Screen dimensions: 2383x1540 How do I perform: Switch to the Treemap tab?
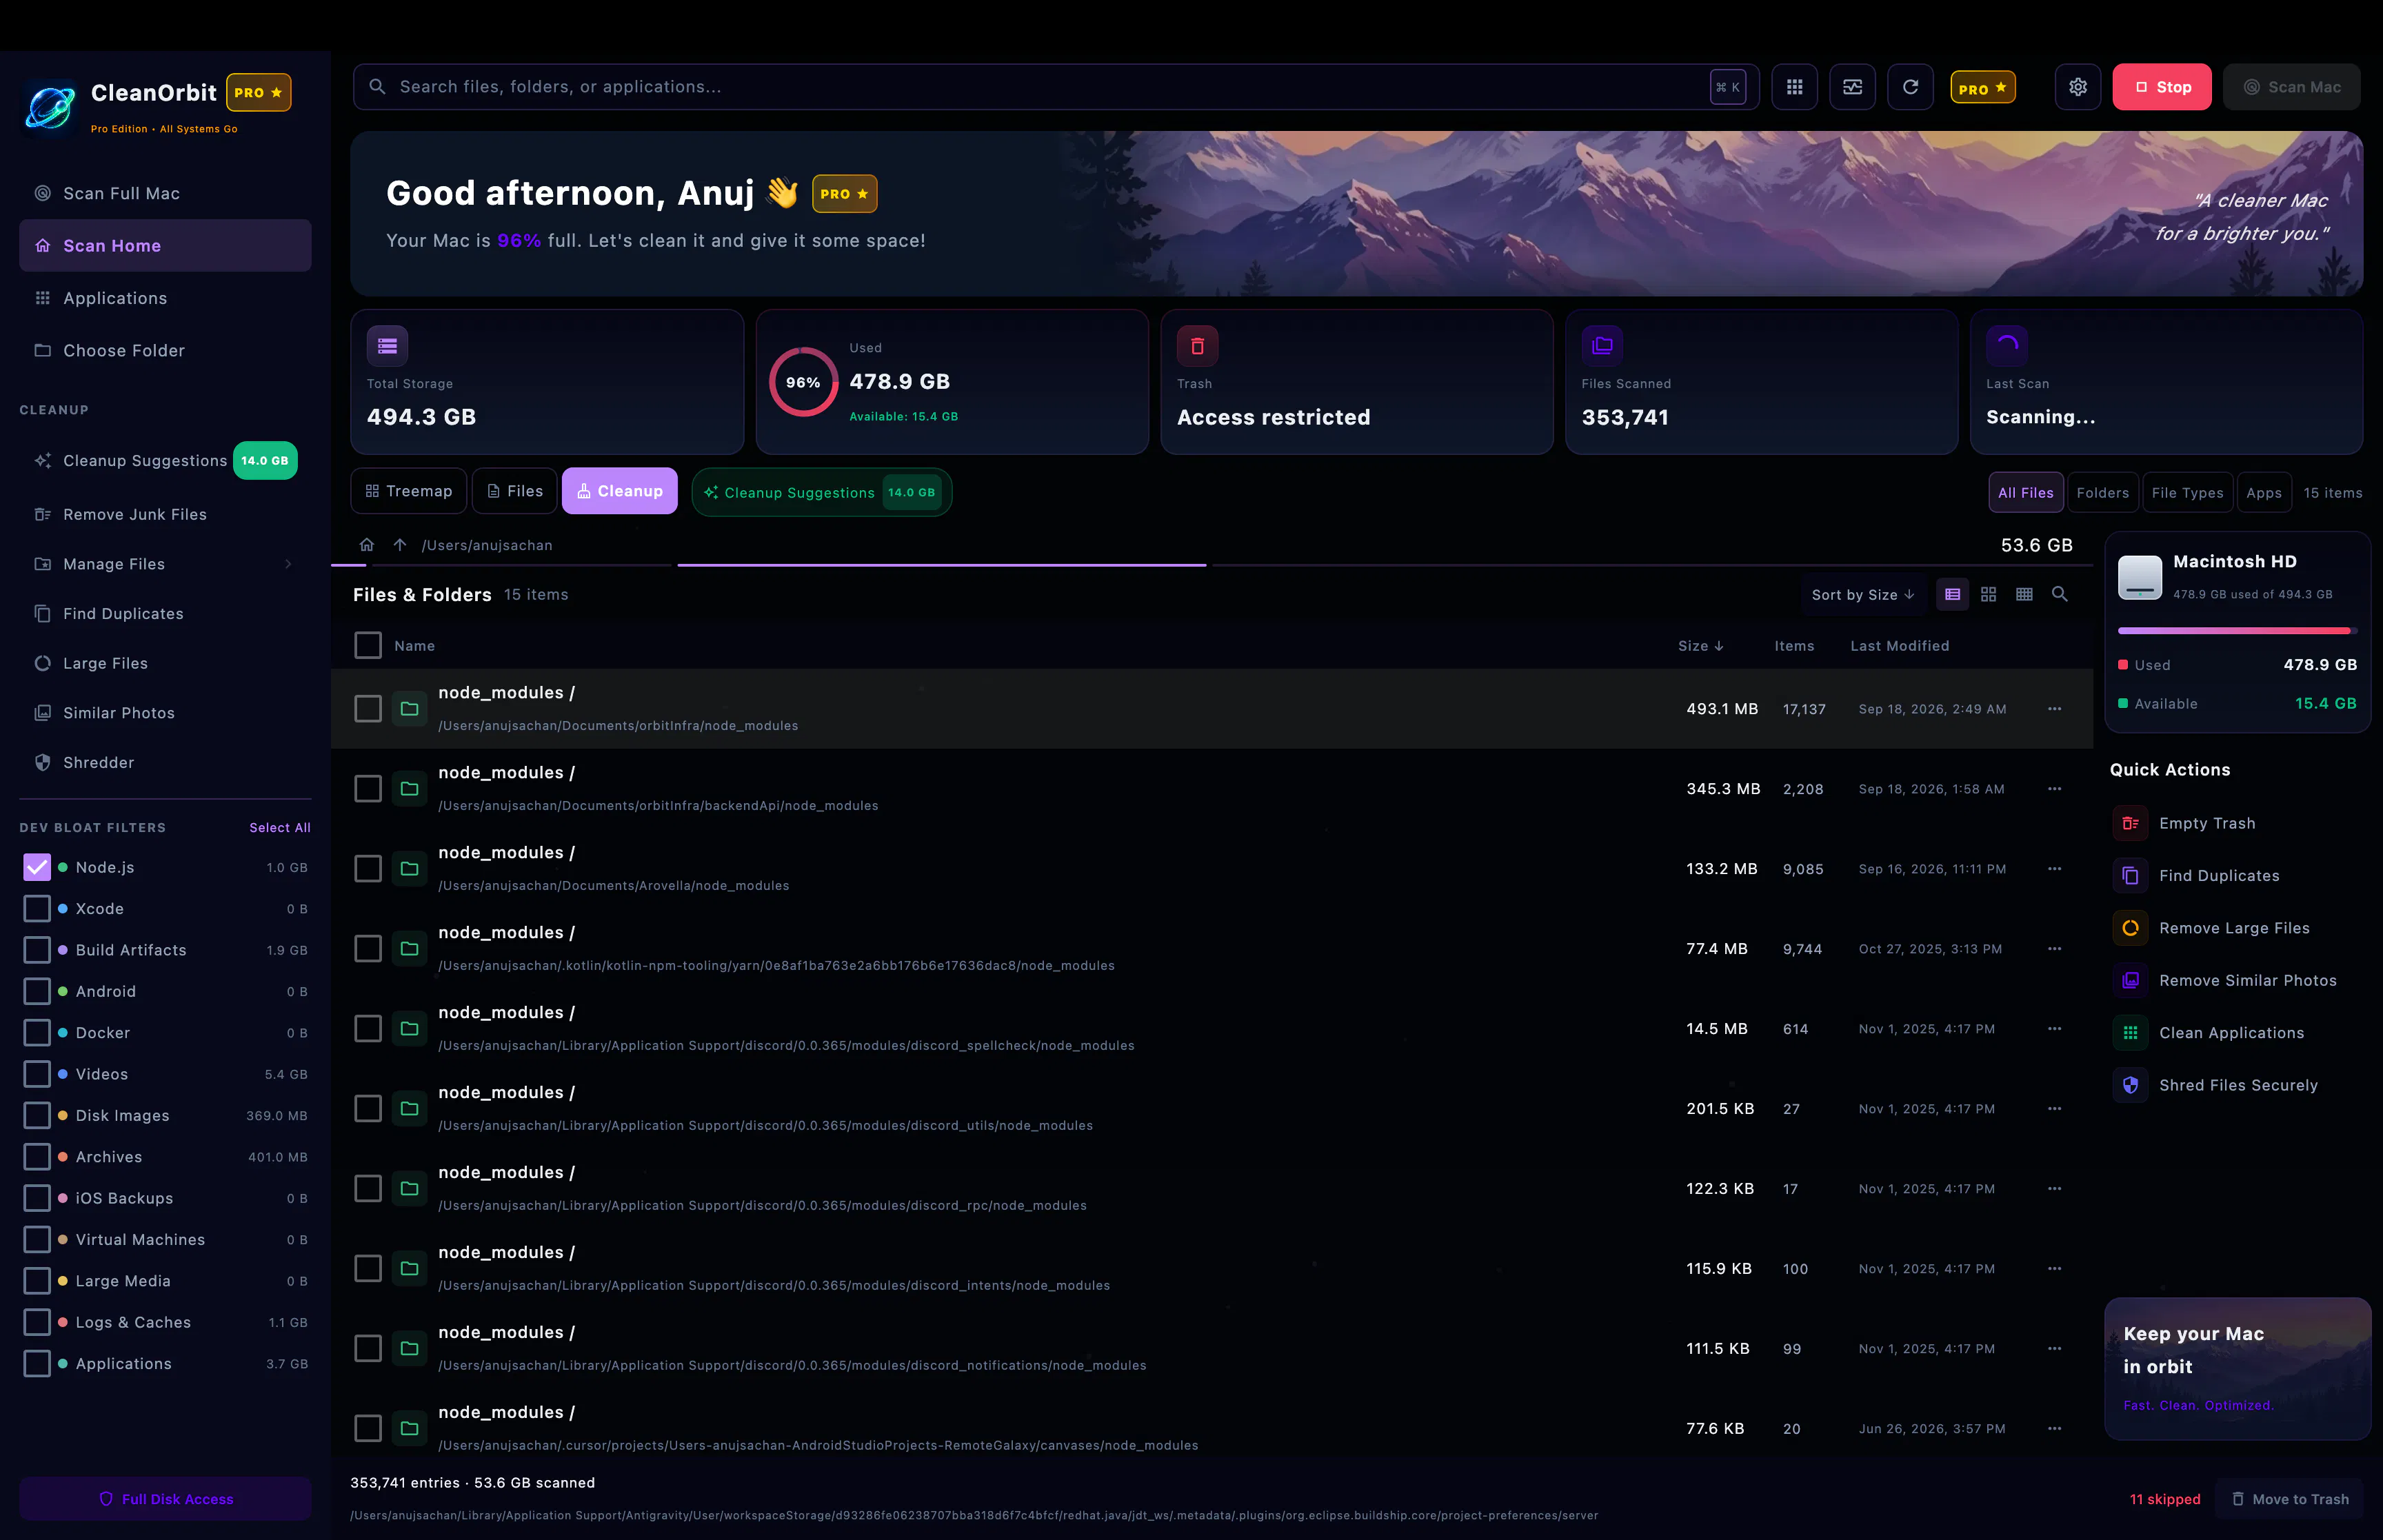pos(409,491)
